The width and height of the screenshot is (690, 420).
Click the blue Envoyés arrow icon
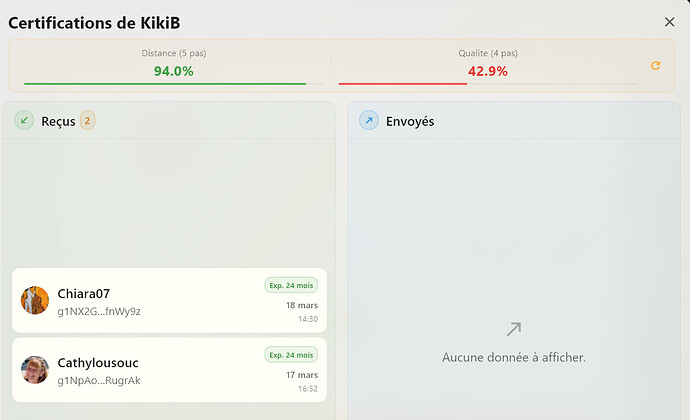pos(369,121)
